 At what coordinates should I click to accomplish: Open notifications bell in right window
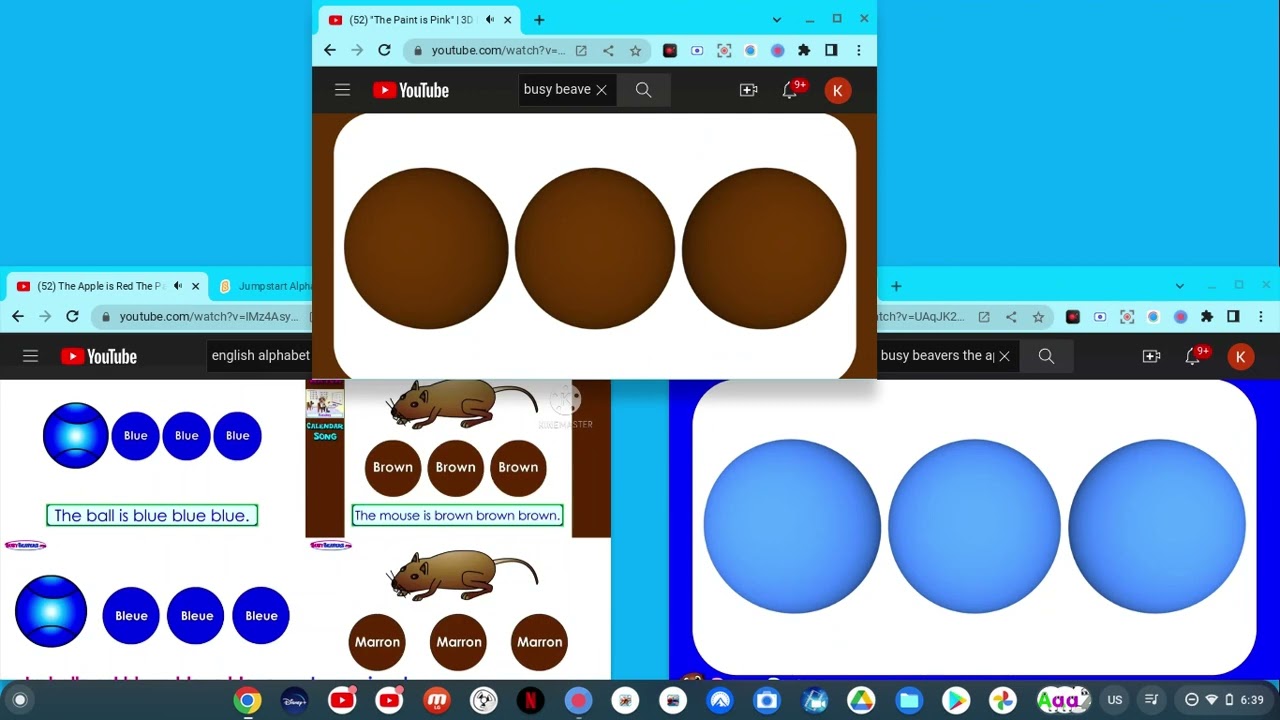pyautogui.click(x=1193, y=356)
